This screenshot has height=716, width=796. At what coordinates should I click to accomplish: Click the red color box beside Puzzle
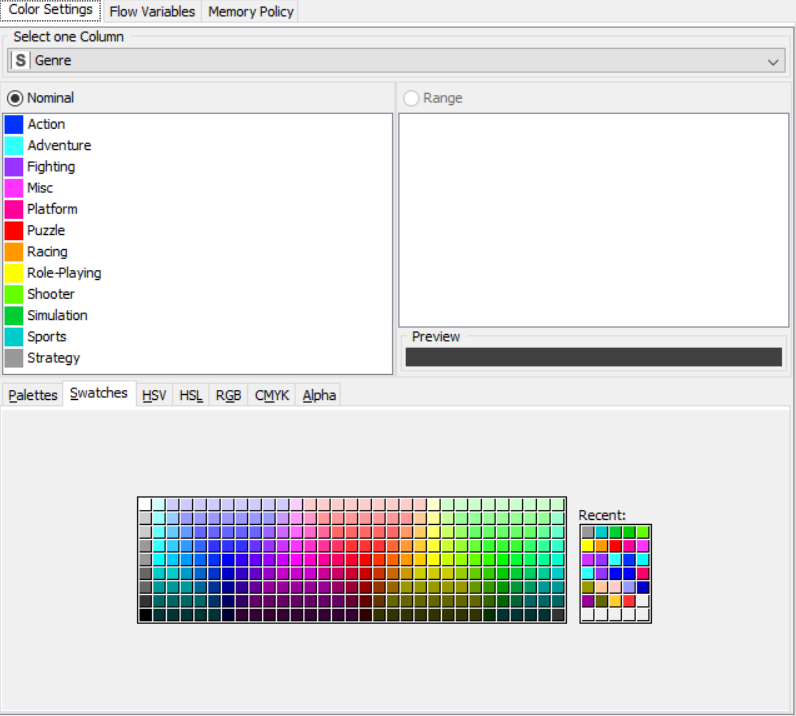coord(14,231)
